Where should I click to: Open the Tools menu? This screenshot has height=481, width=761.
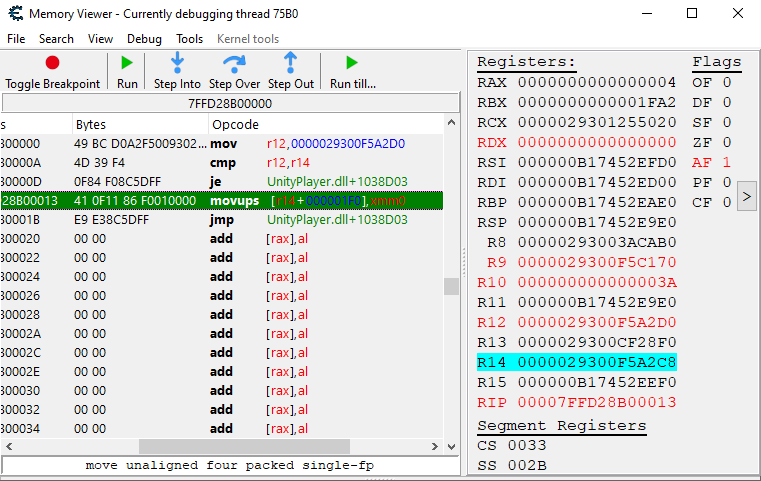pos(189,39)
